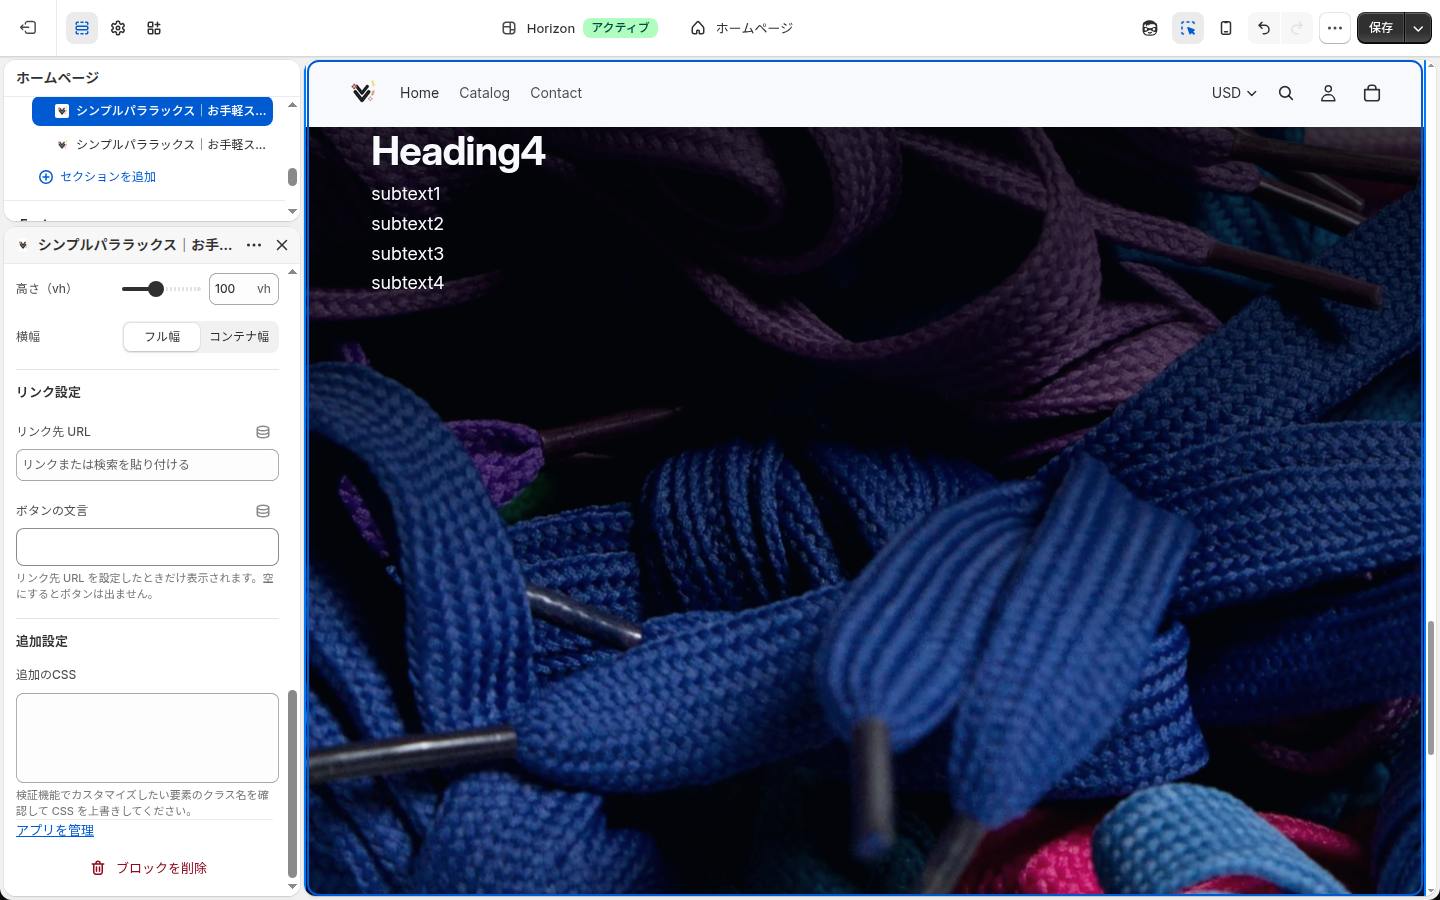Click the undo arrow icon

(x=1264, y=28)
